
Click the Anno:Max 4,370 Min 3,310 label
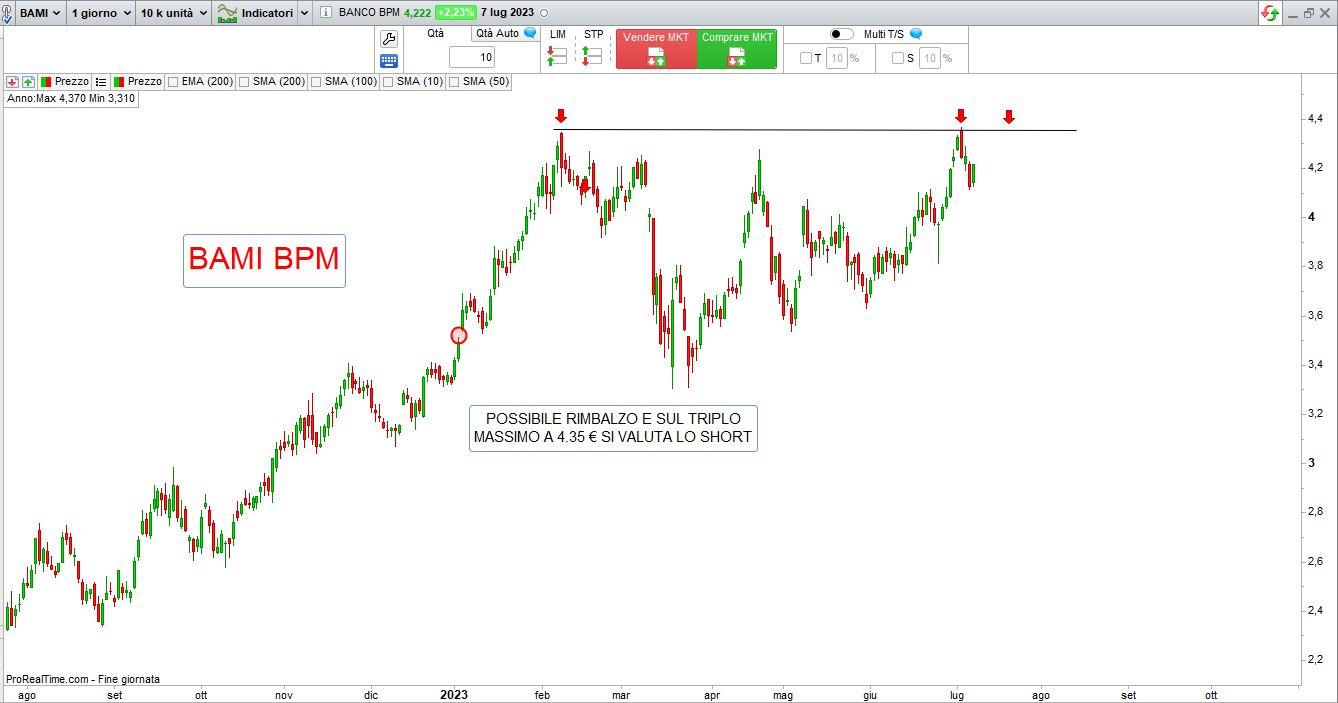[x=71, y=99]
